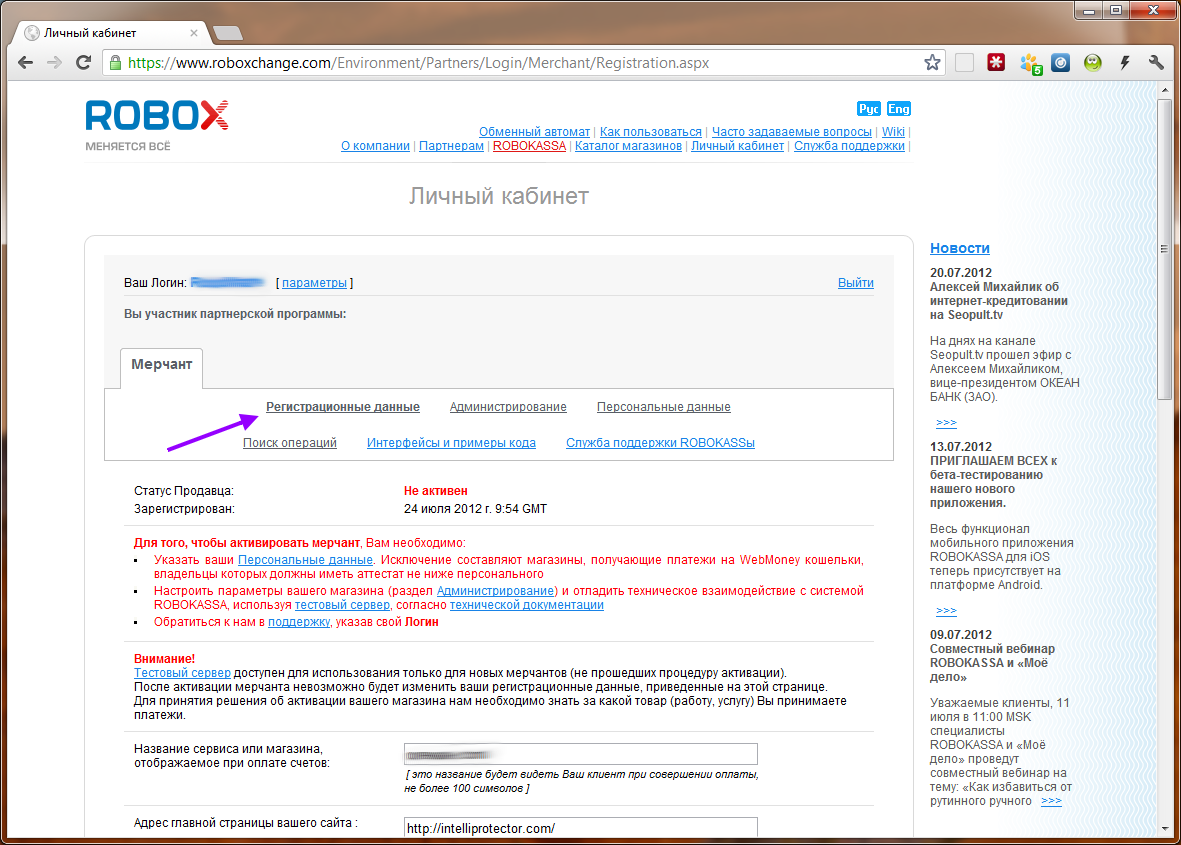Click the 20.07.2012 news date
The image size is (1181, 845).
pos(960,273)
